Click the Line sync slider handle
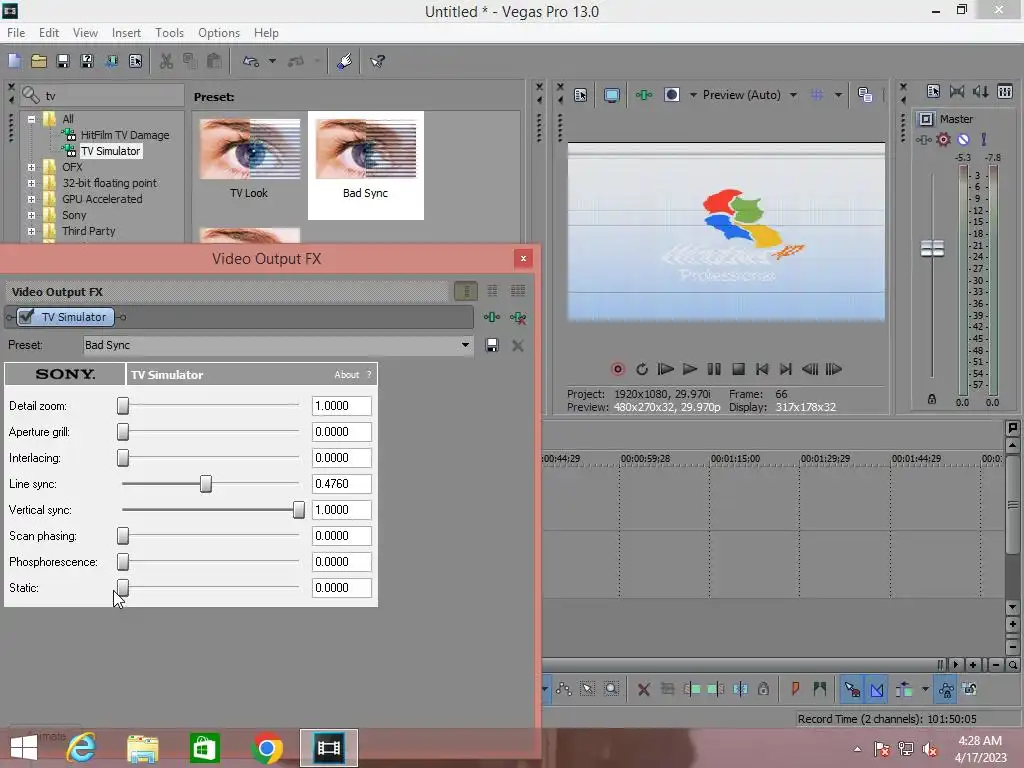This screenshot has height=768, width=1024. click(206, 484)
